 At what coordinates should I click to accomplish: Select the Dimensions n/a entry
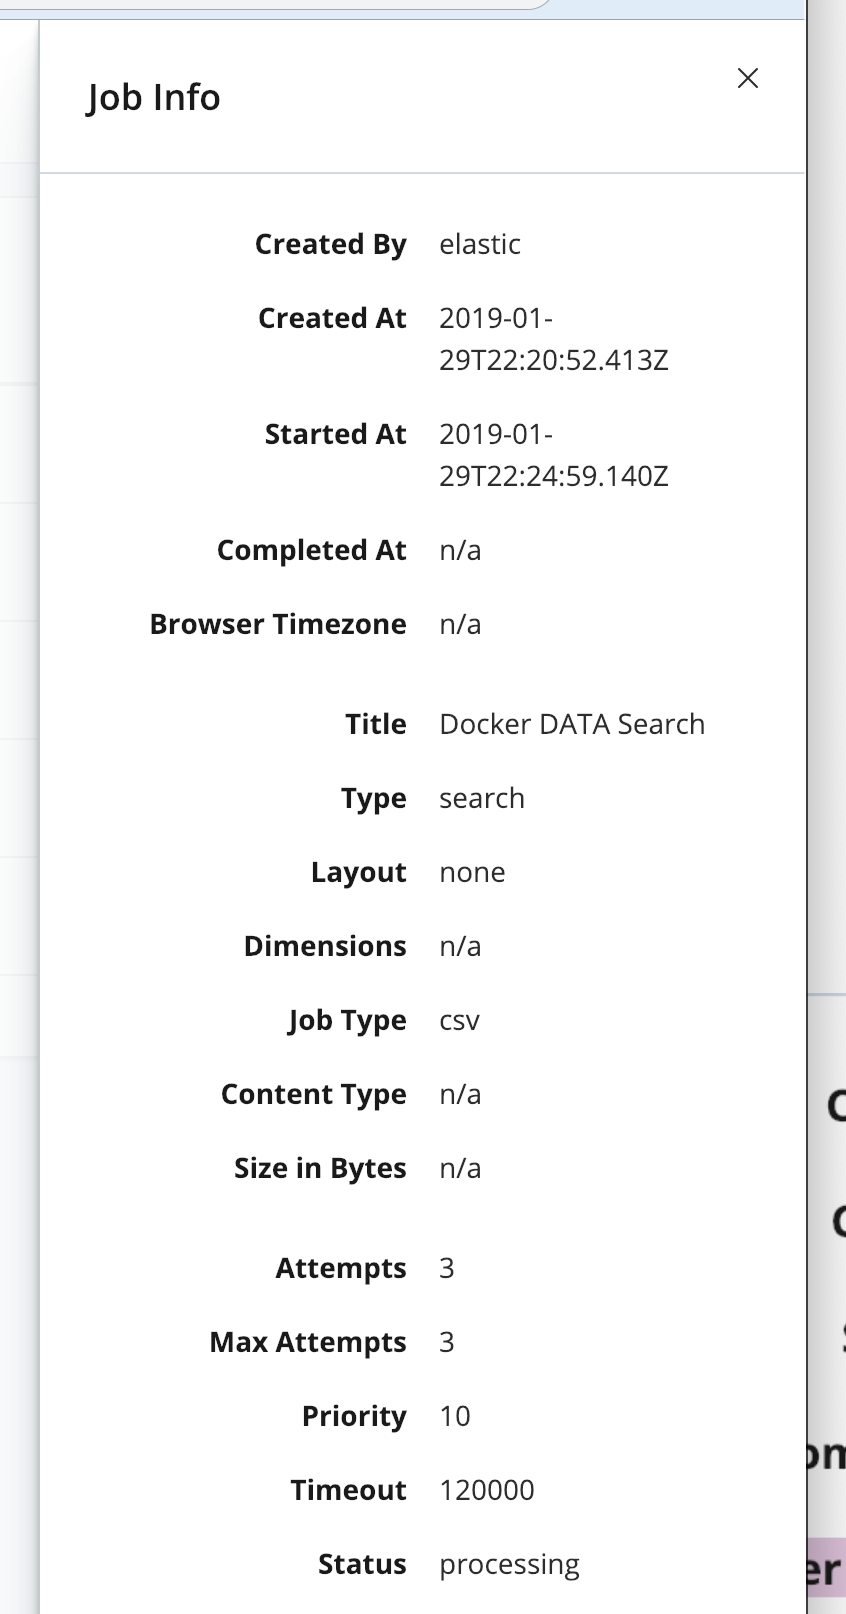coord(460,945)
